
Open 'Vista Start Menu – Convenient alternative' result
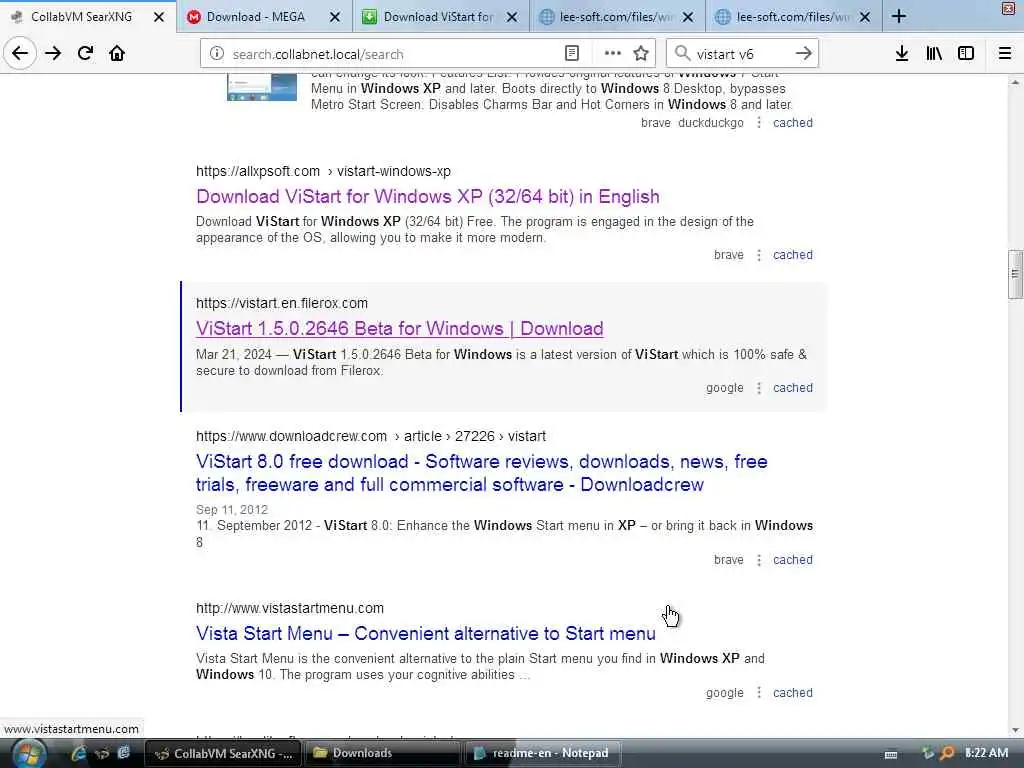(426, 633)
